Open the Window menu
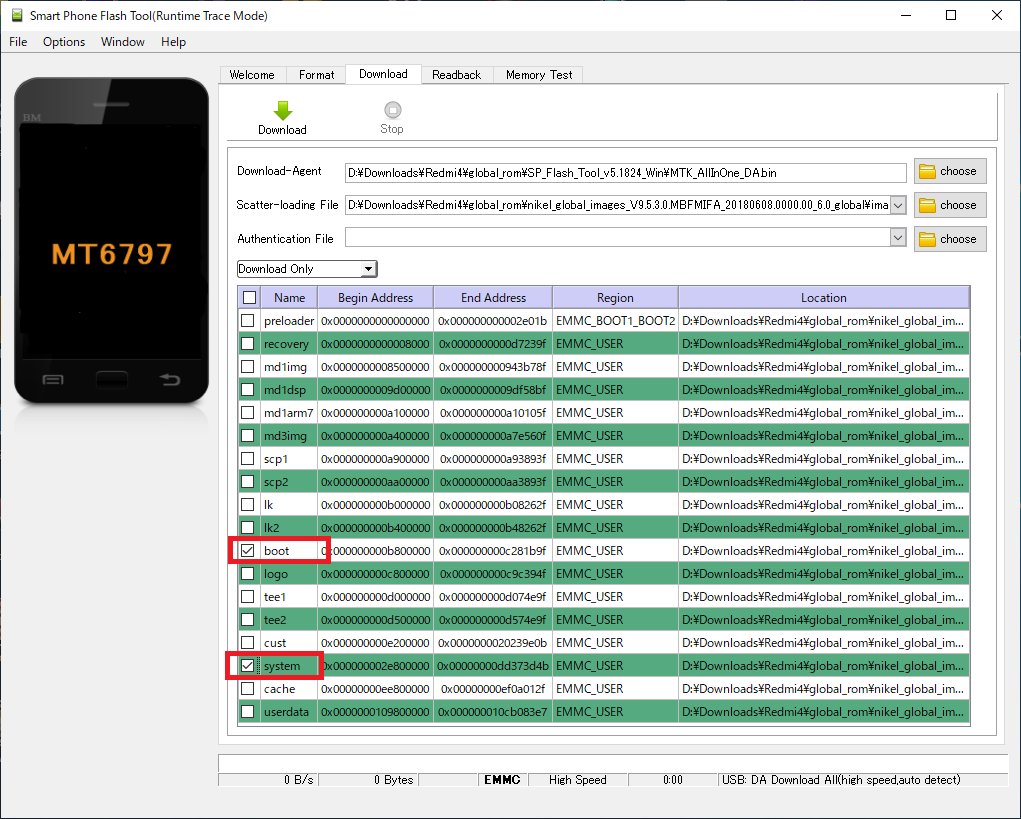This screenshot has height=819, width=1021. [122, 42]
